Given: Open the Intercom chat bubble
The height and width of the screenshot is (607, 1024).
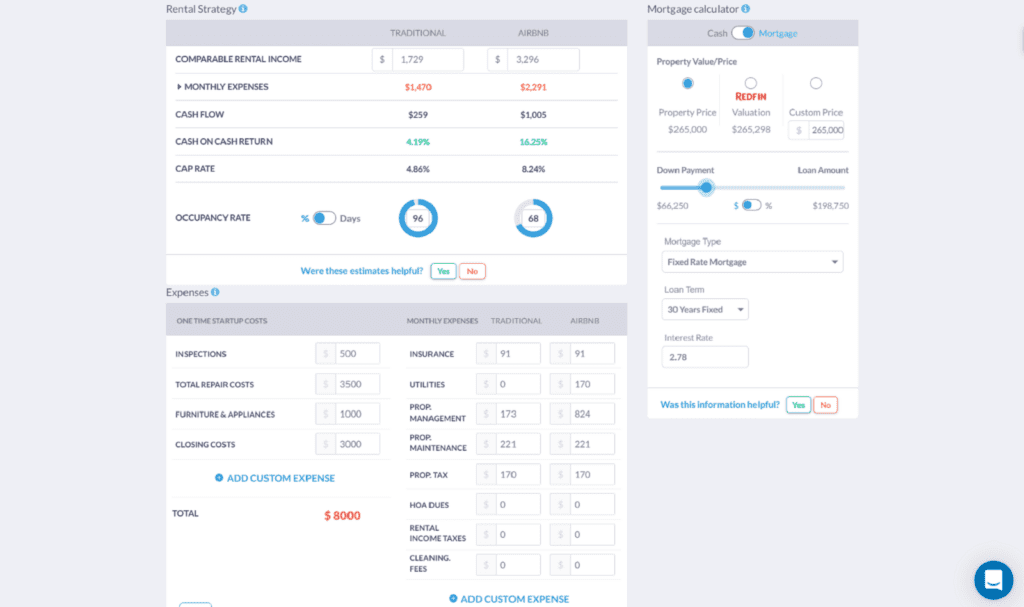Looking at the screenshot, I should click(993, 580).
